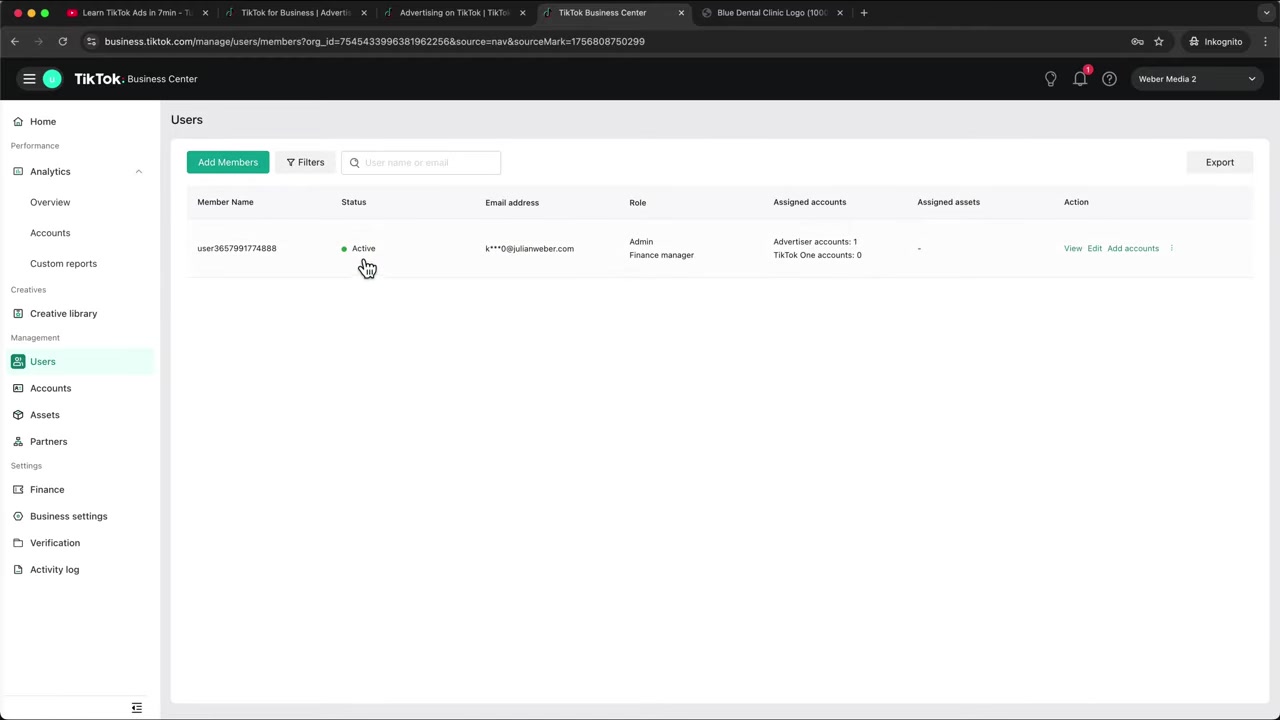
Task: Open the Accounts analytics sub-item
Action: [50, 233]
